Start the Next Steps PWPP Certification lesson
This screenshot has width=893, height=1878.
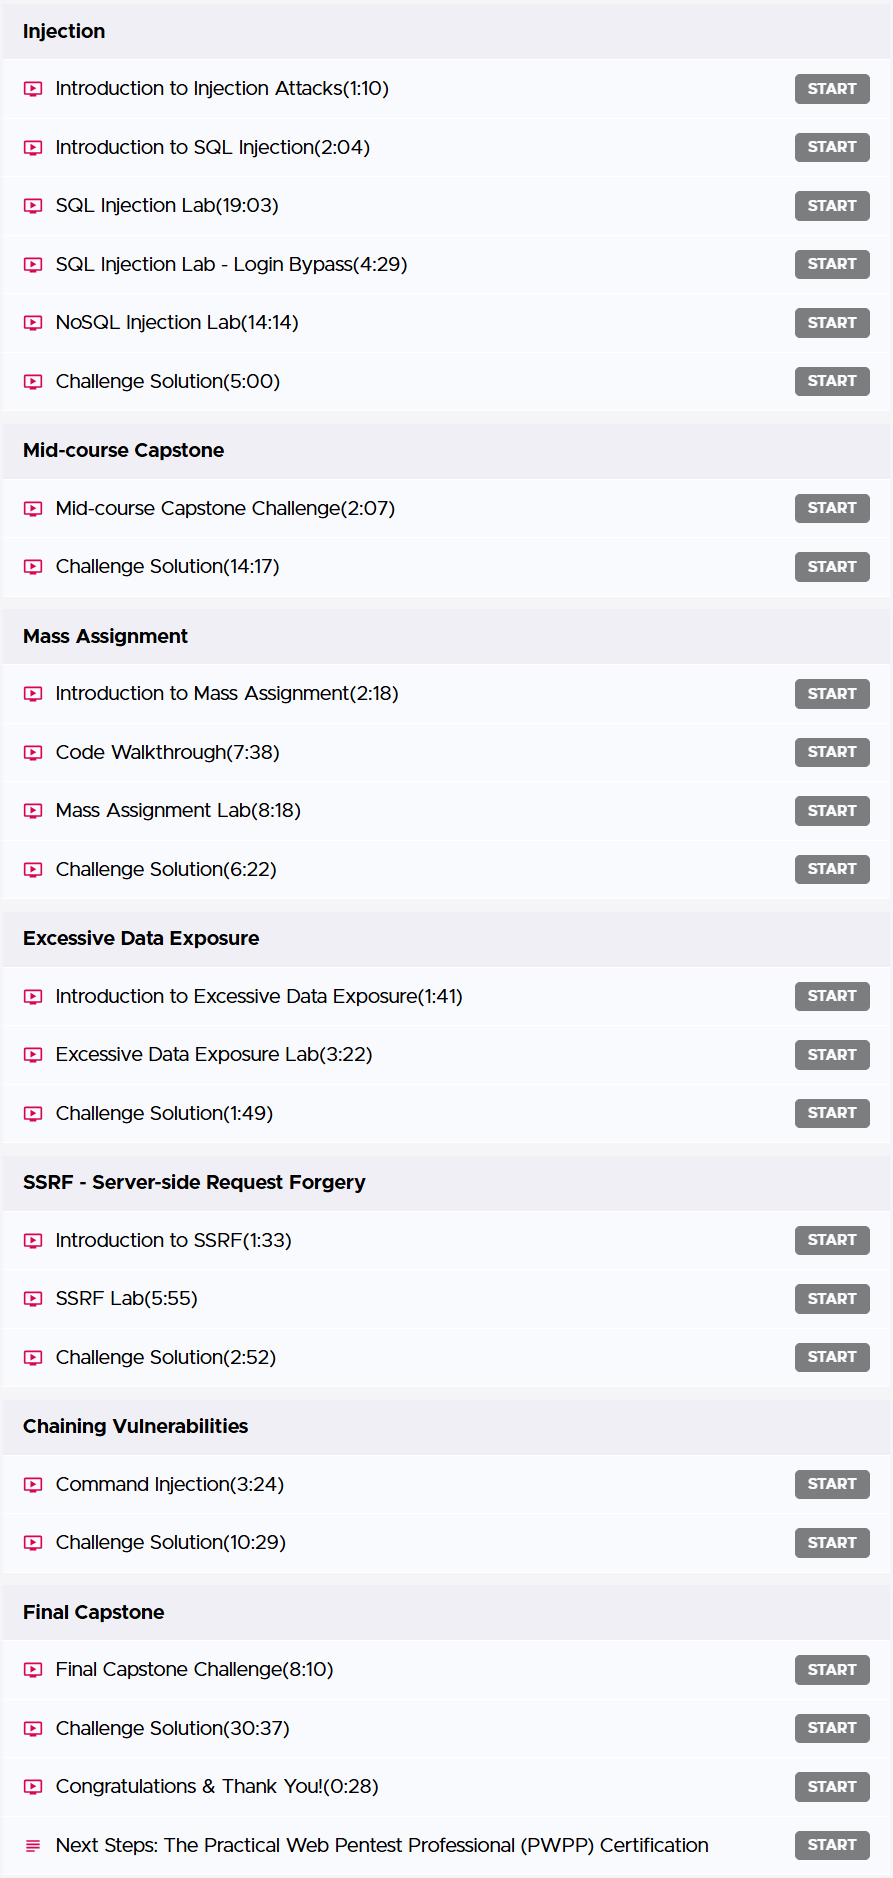[832, 1845]
